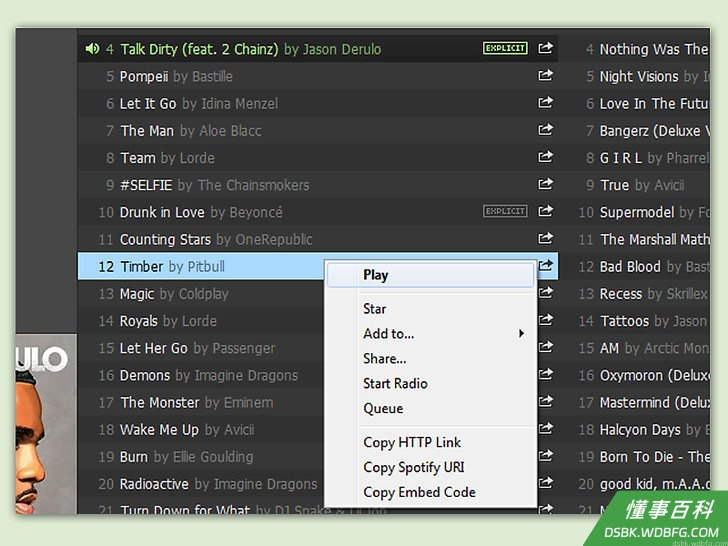Image resolution: width=728 pixels, height=546 pixels.
Task: Open the Add to... submenu
Action: coord(431,334)
